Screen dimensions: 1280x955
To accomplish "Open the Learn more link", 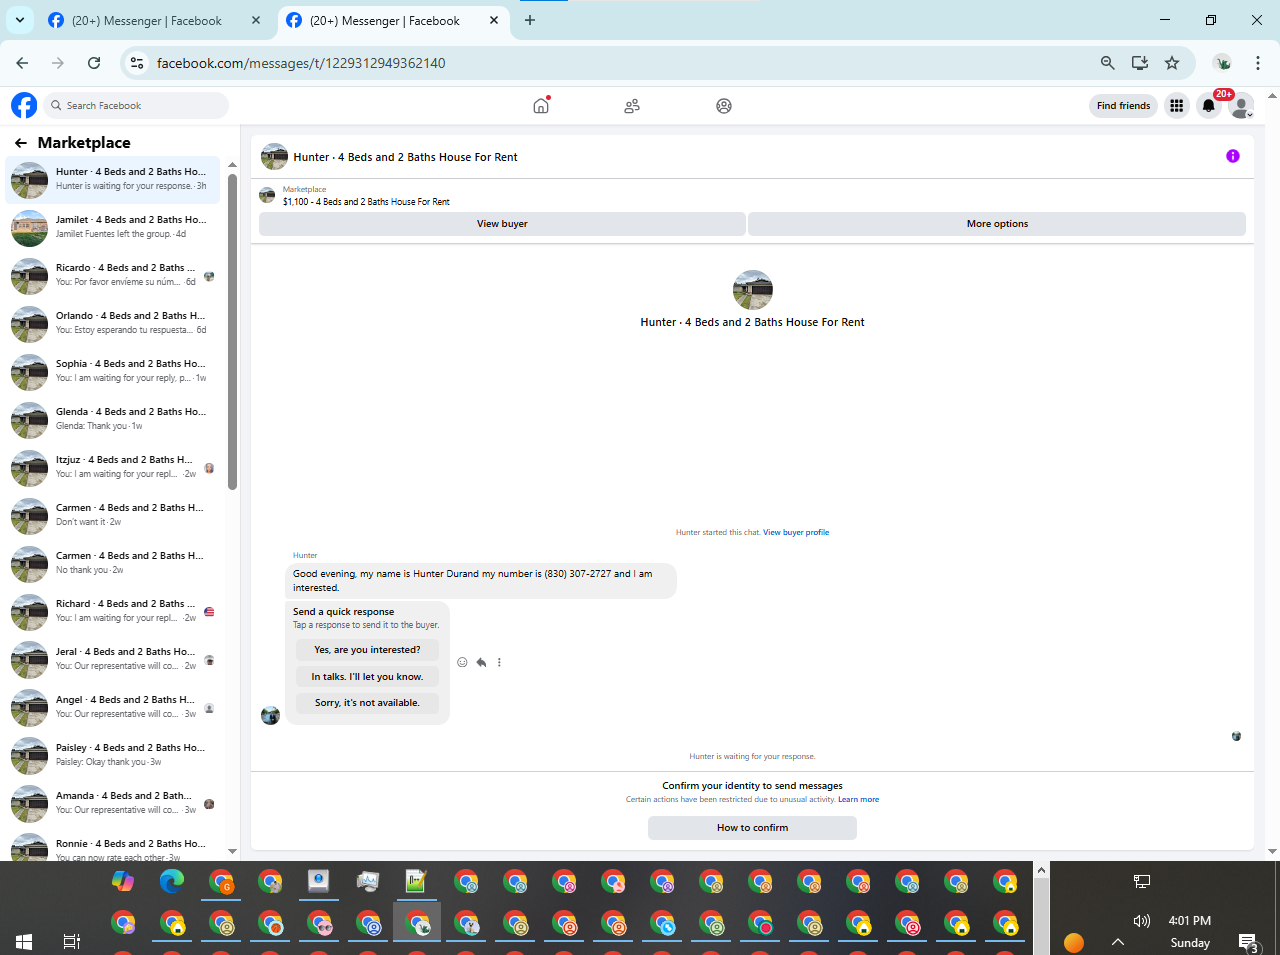I will [x=859, y=799].
